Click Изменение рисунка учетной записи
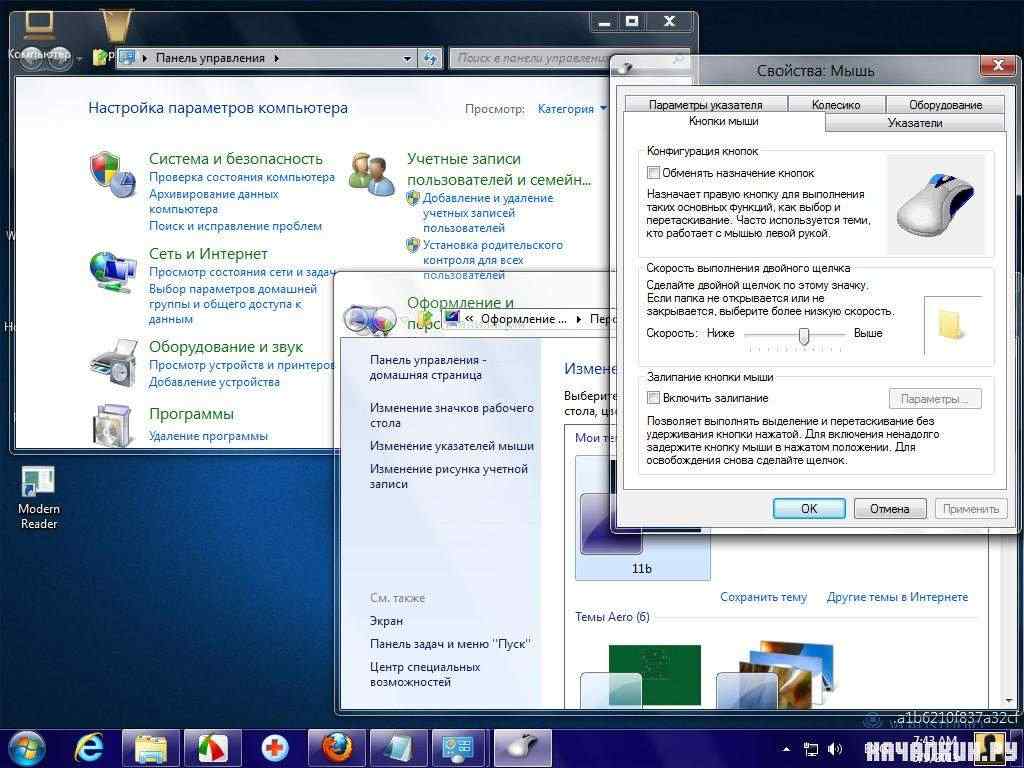This screenshot has height=768, width=1024. coord(449,476)
